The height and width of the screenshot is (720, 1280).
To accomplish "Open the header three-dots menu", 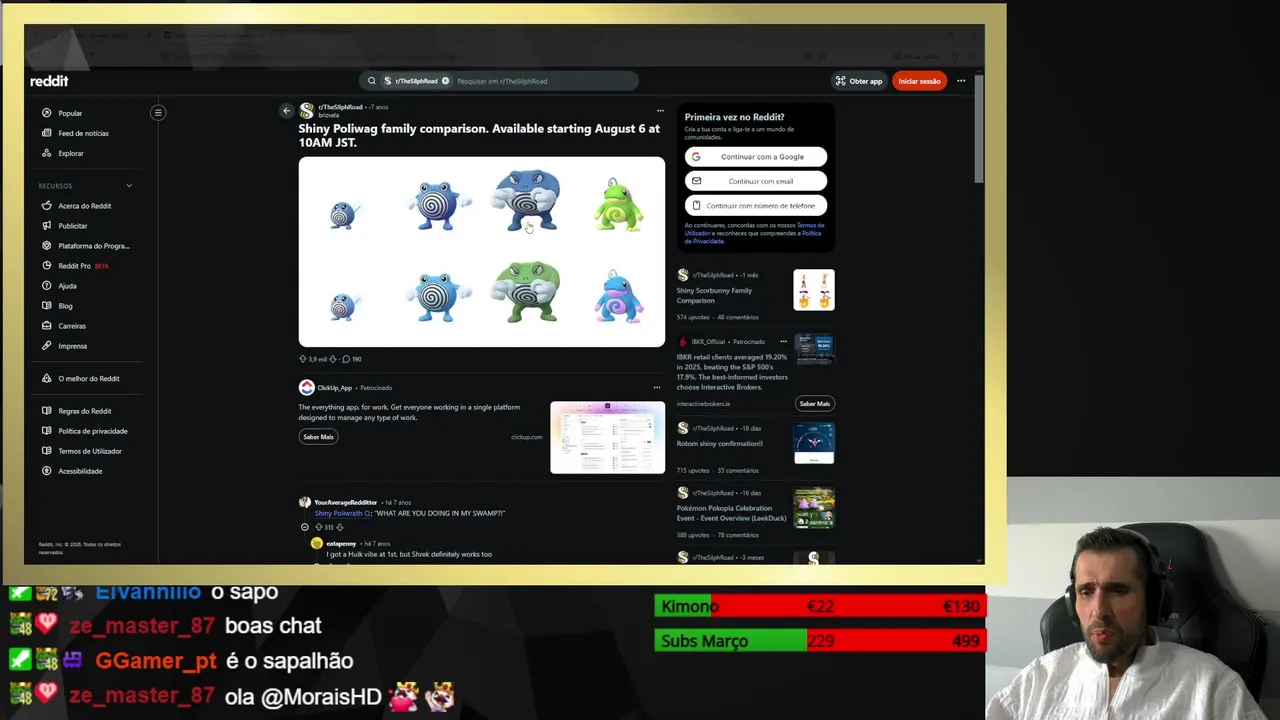I will (961, 81).
